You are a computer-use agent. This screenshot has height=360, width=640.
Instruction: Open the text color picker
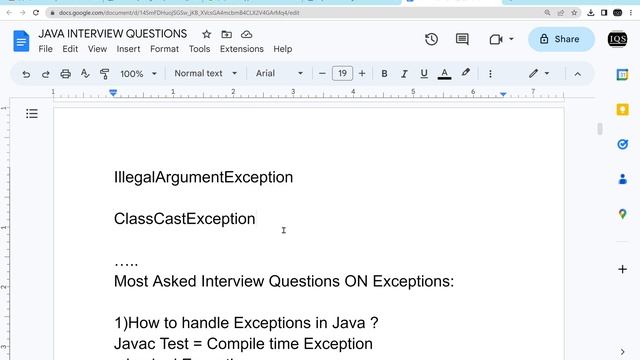[444, 73]
